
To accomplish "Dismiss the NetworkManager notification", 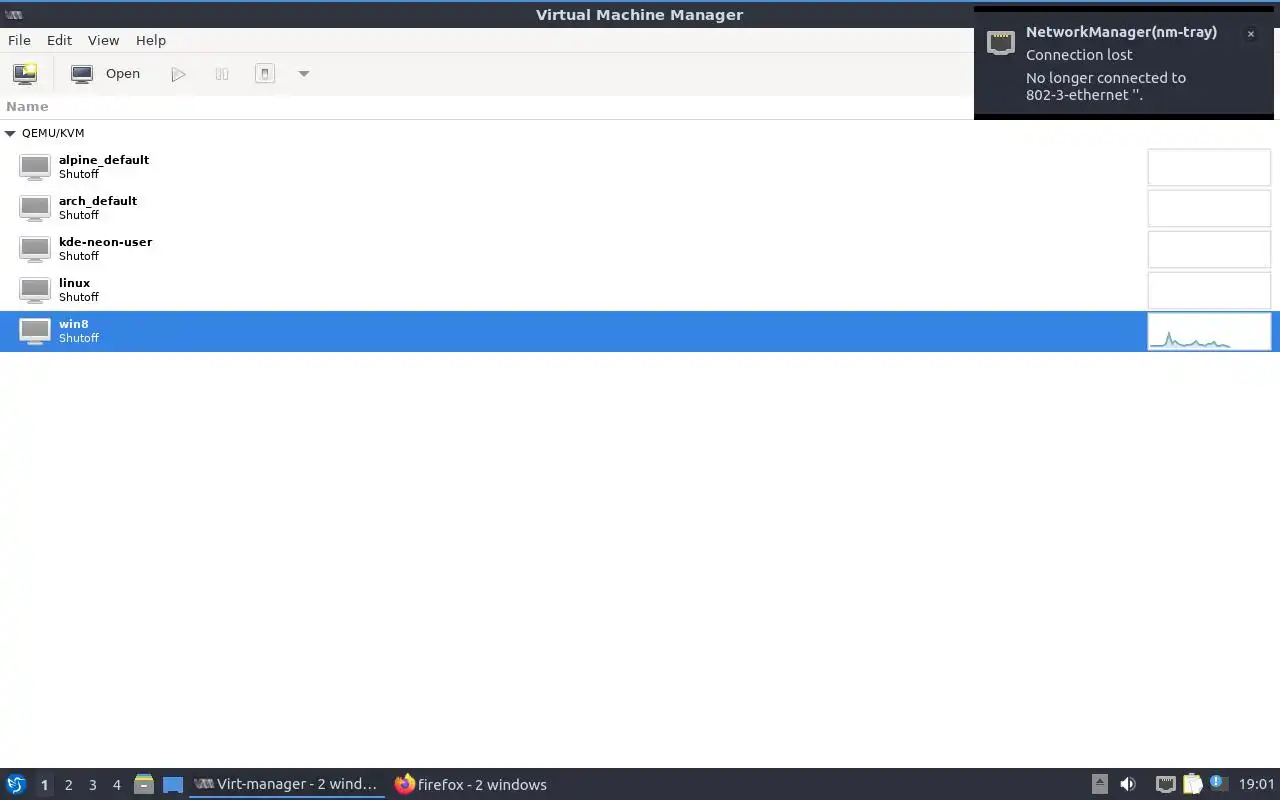I will 1250,34.
